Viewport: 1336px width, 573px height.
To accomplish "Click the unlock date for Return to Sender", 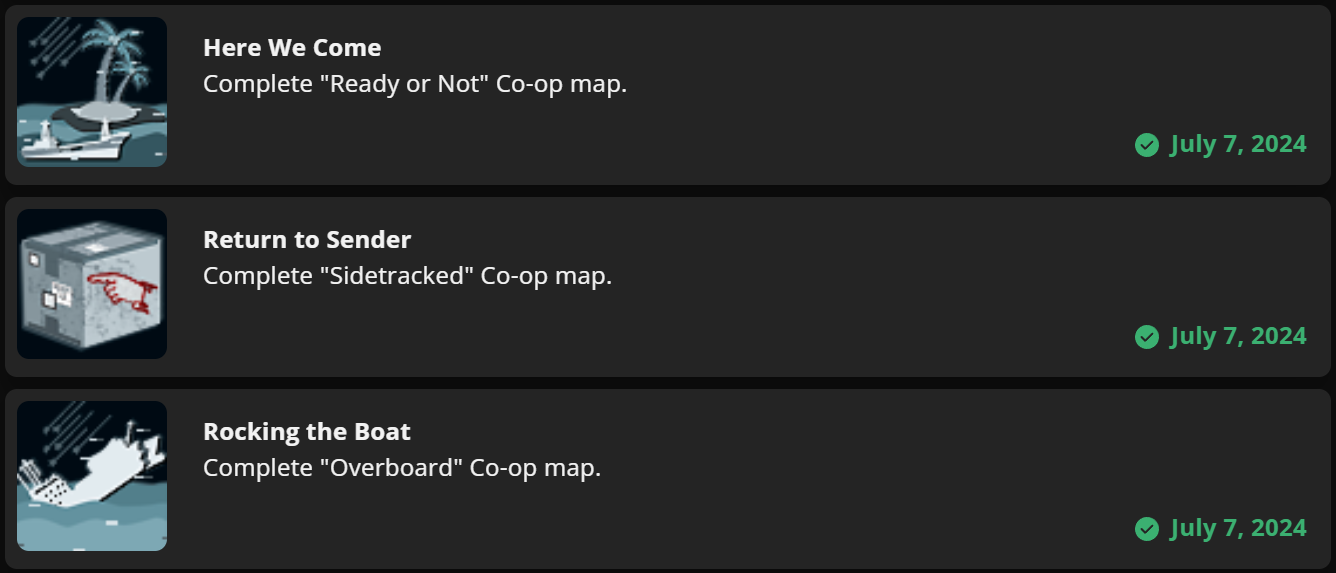I will point(1238,336).
